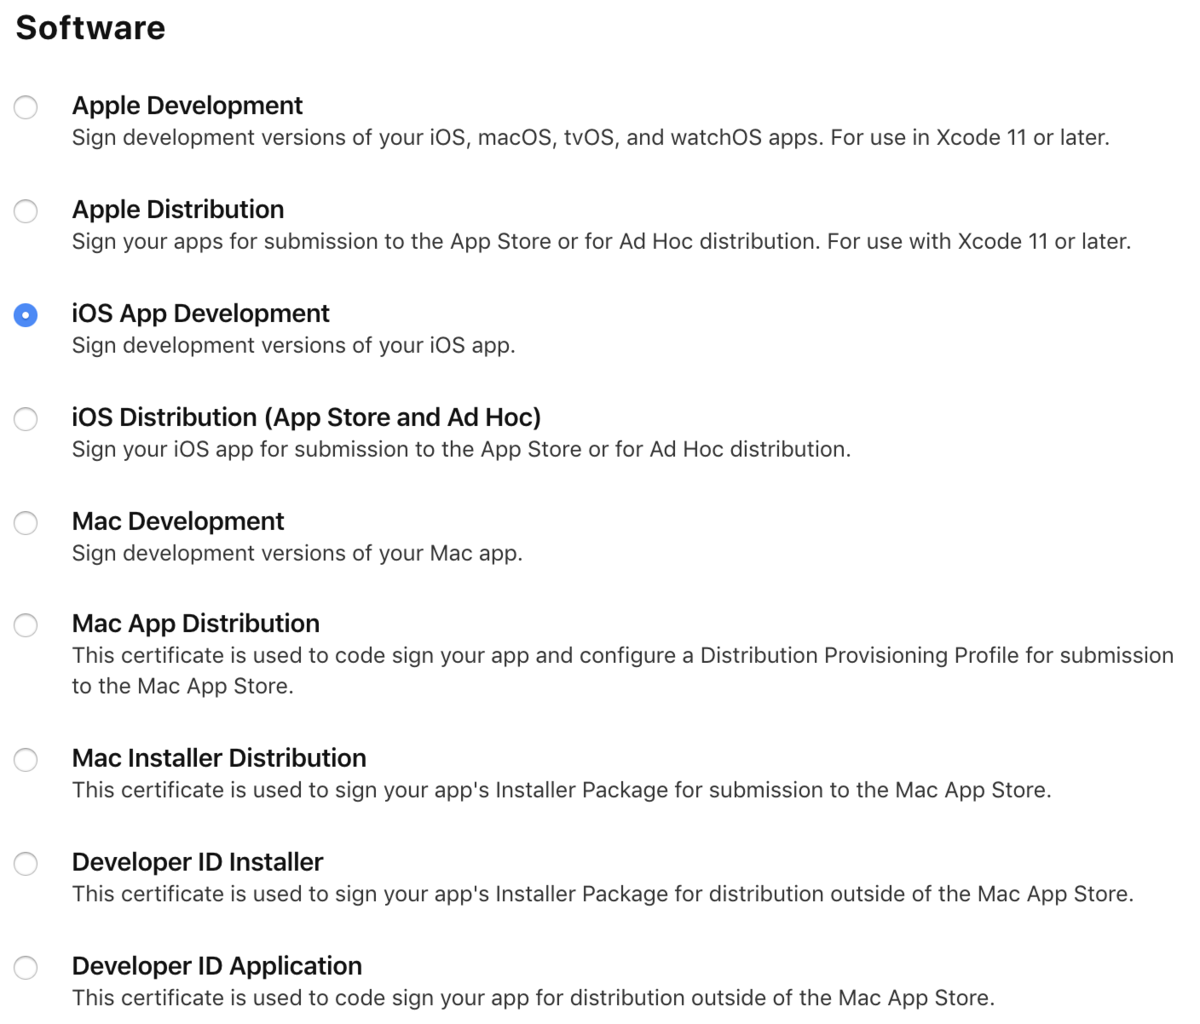Viewport: 1200px width, 1024px height.
Task: Click description 'Sign development versions of your Mac app.'
Action: pyautogui.click(x=297, y=554)
